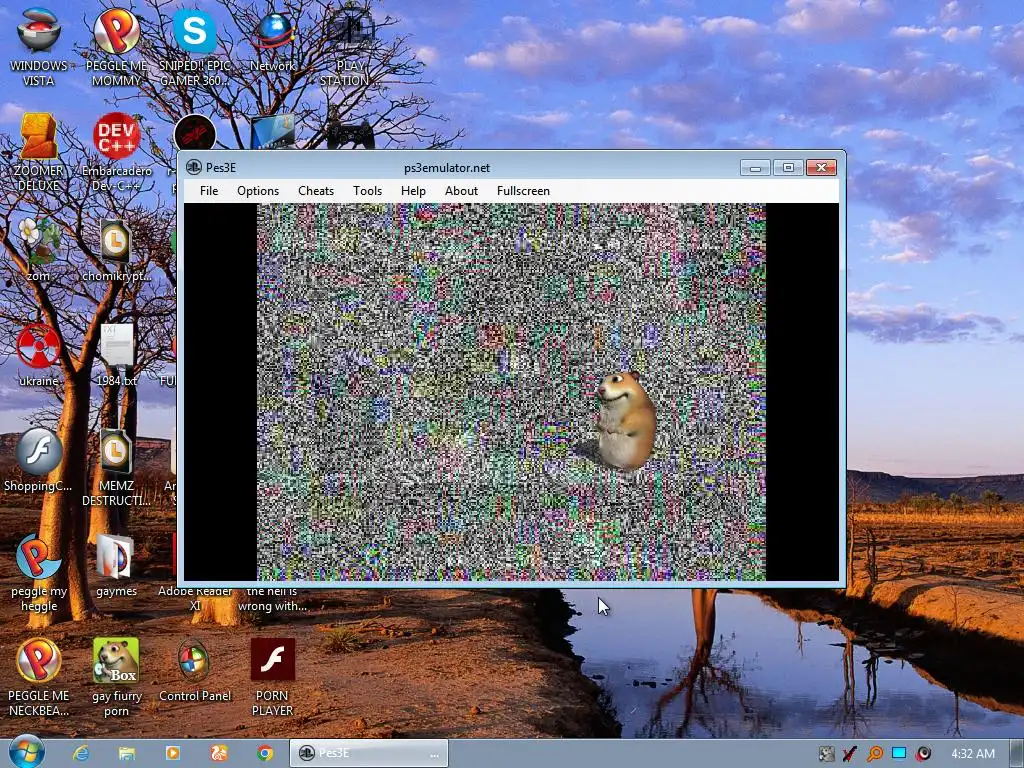This screenshot has width=1024, height=768.
Task: Open the Tools menu in Pes3E
Action: point(368,191)
